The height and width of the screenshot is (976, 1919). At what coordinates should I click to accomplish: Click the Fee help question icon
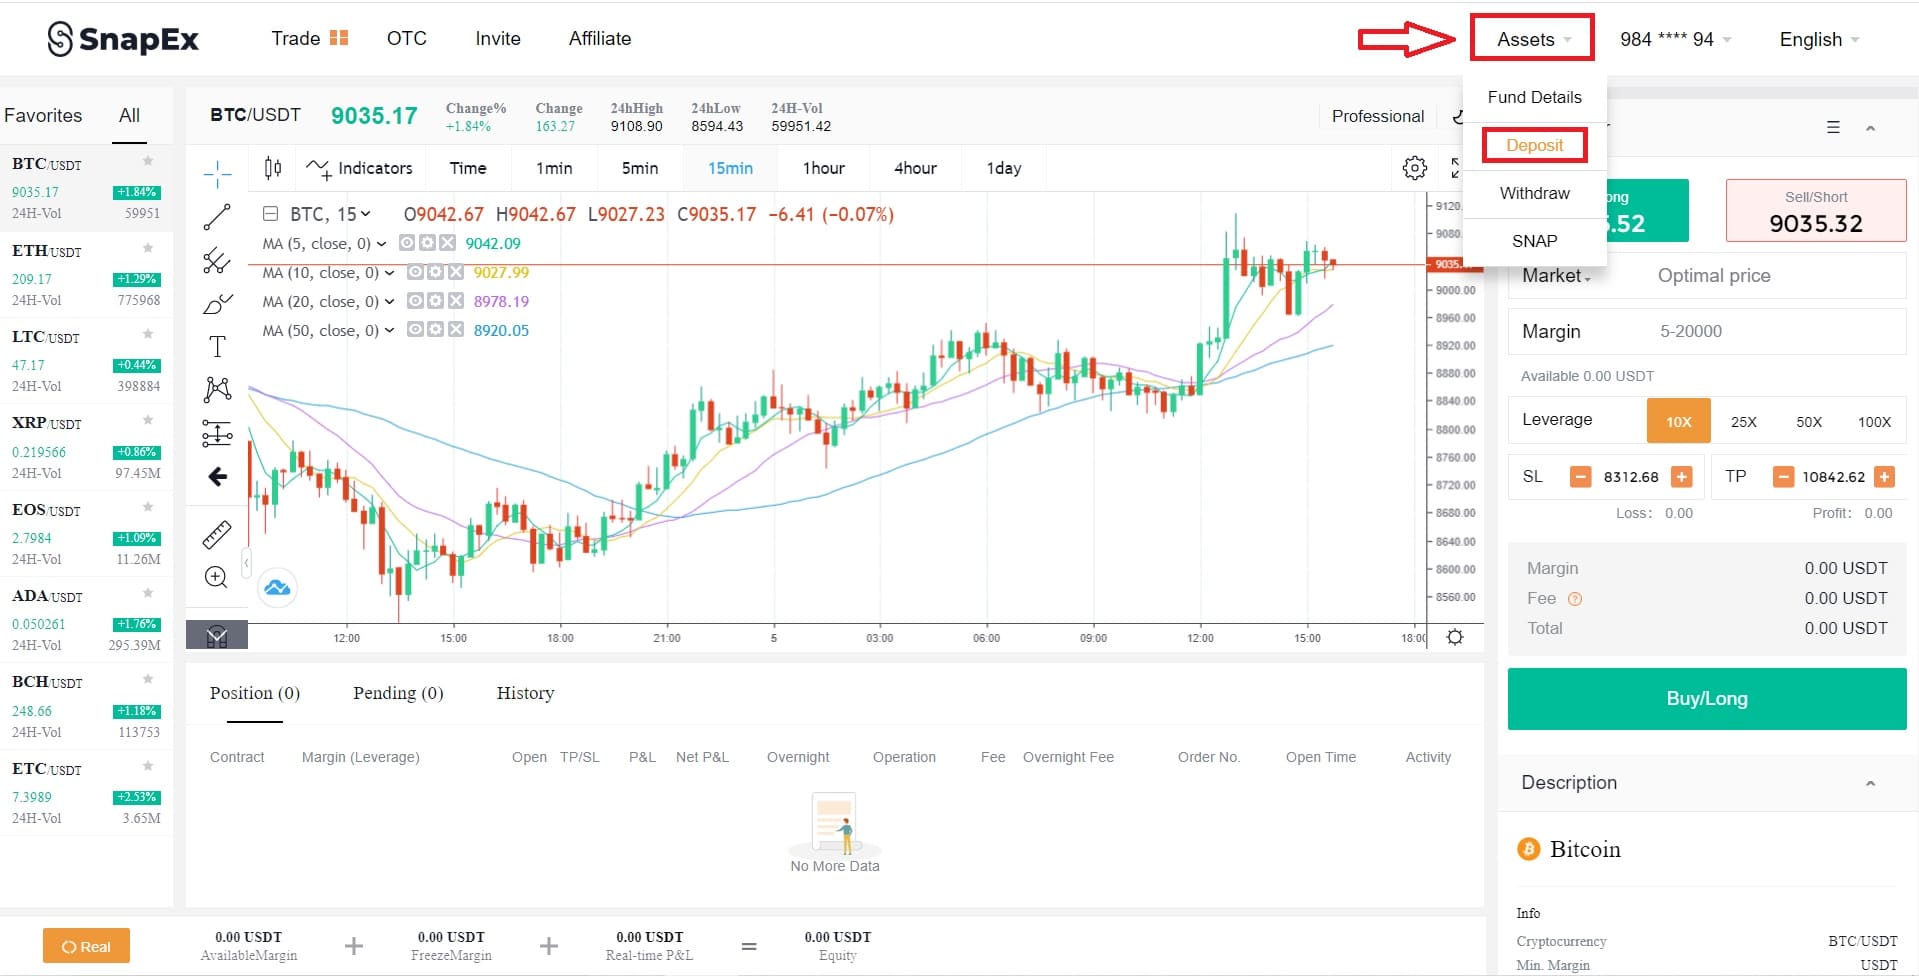(1575, 599)
